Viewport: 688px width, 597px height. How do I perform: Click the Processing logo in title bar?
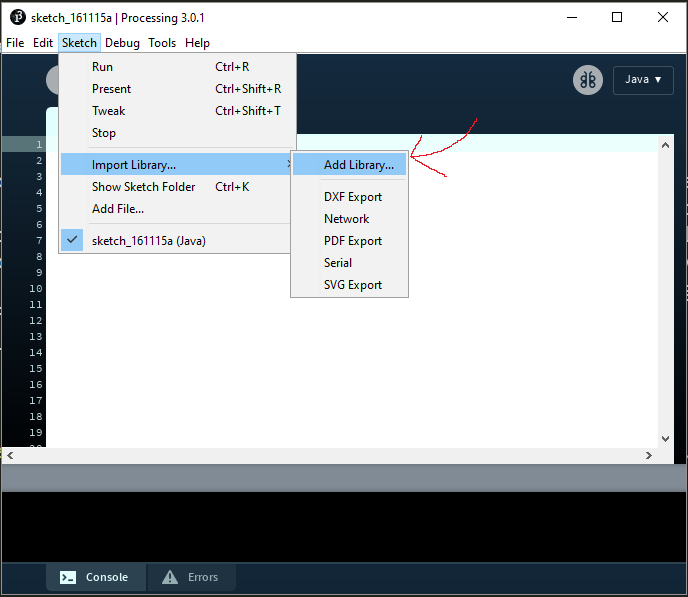[x=18, y=17]
